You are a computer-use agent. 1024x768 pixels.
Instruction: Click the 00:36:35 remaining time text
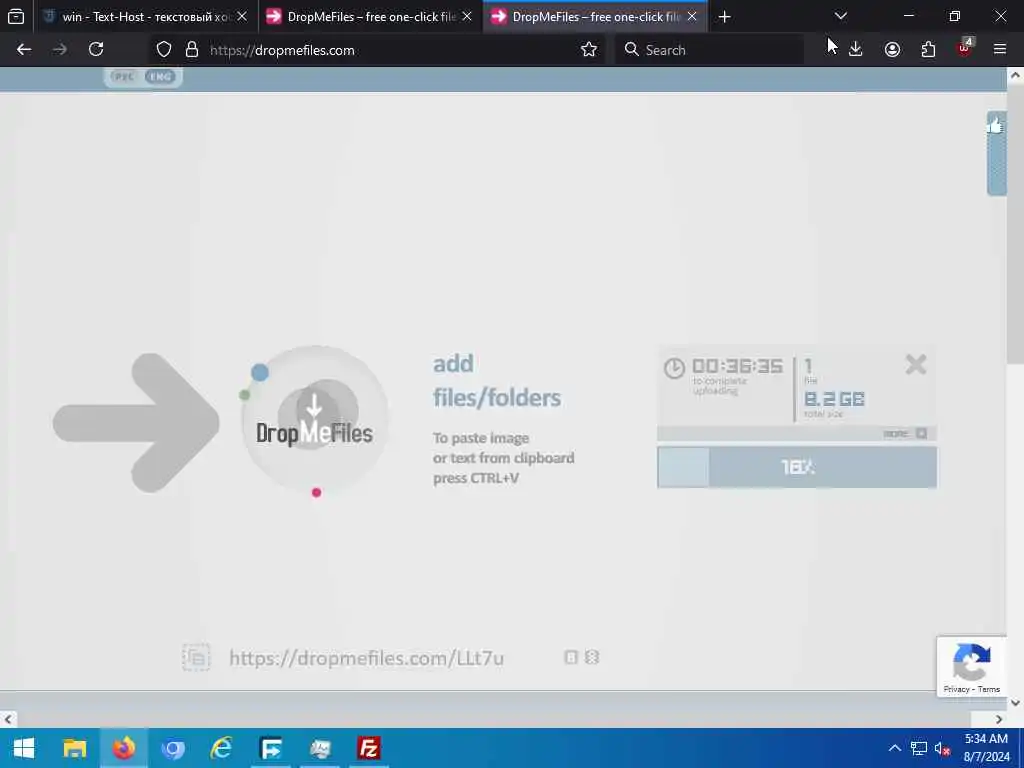click(x=737, y=366)
